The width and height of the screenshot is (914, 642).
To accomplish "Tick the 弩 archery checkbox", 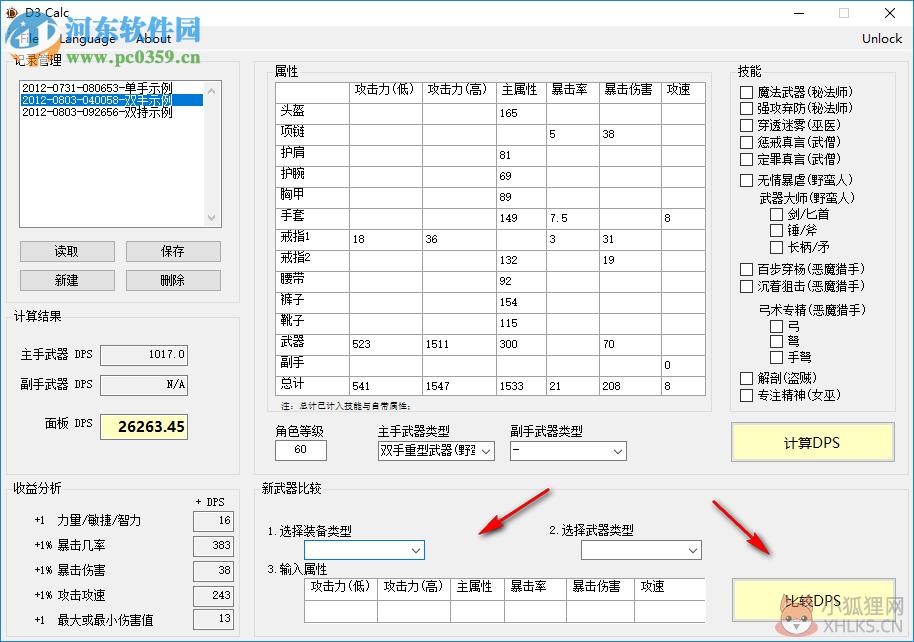I will [776, 341].
